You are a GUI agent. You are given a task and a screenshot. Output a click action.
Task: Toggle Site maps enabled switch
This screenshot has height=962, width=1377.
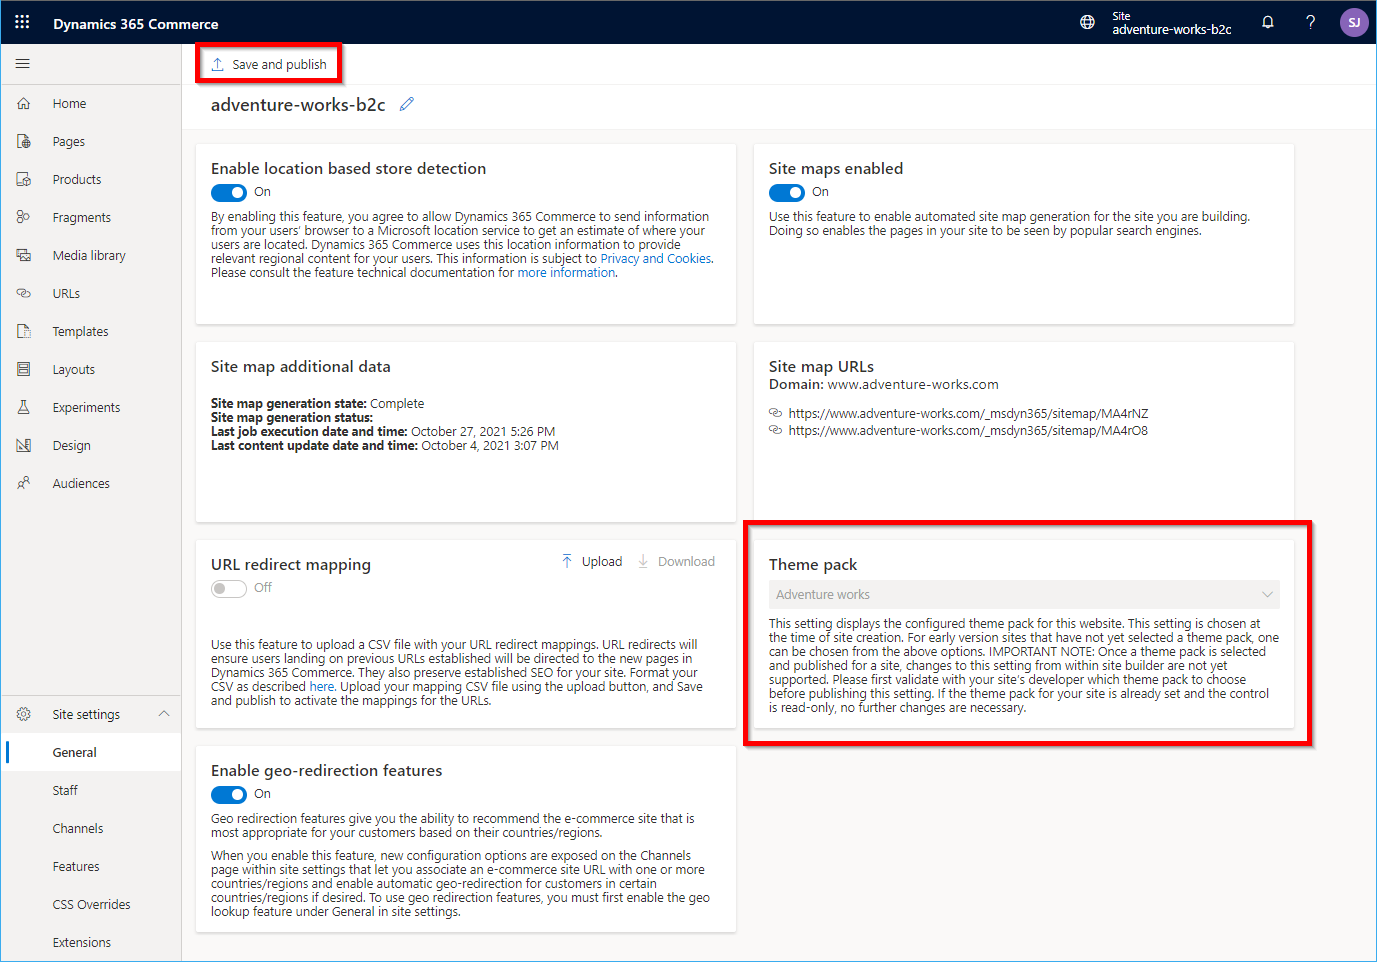click(x=787, y=193)
